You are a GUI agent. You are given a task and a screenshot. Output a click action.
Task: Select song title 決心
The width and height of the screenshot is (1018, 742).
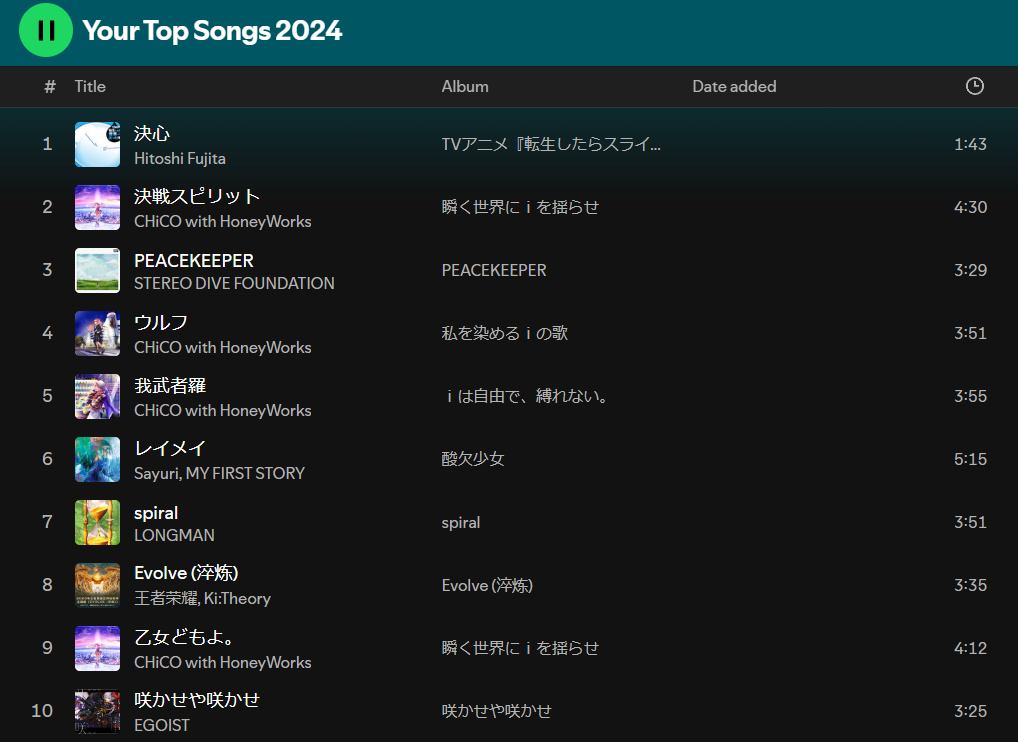(152, 133)
